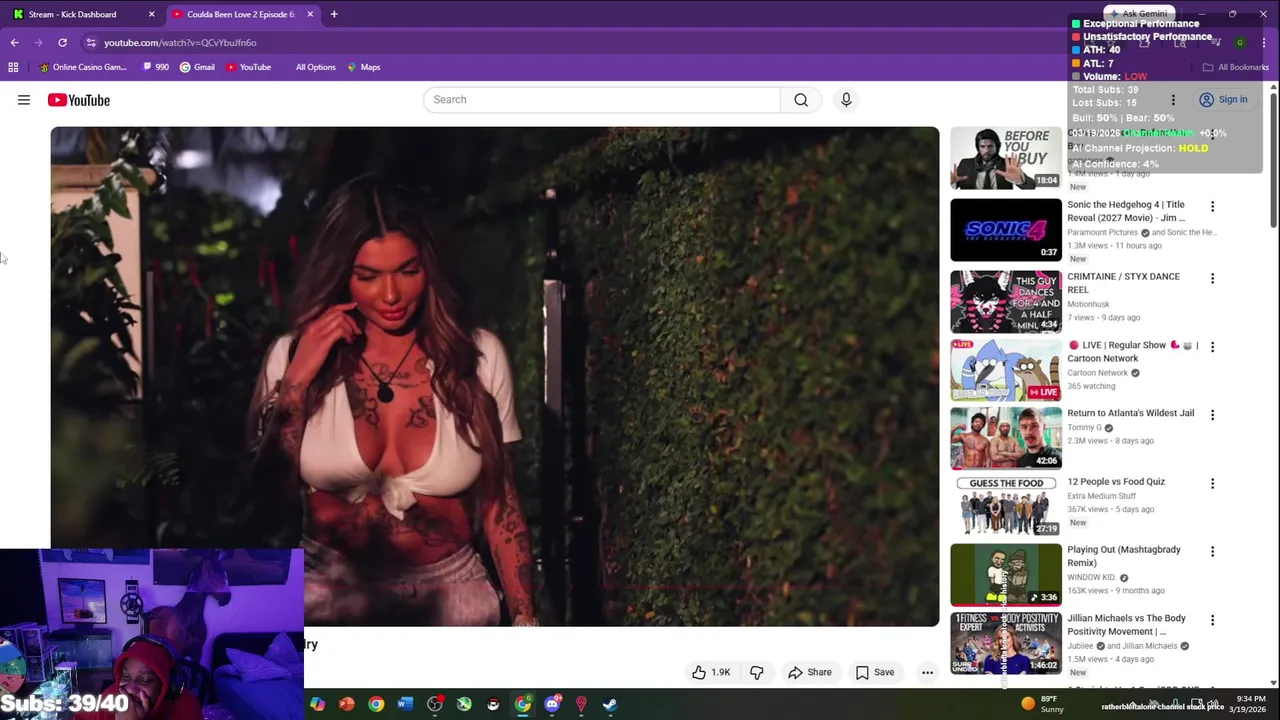This screenshot has width=1280, height=720.
Task: Click Extra Medium Stuff channel name
Action: point(1101,496)
